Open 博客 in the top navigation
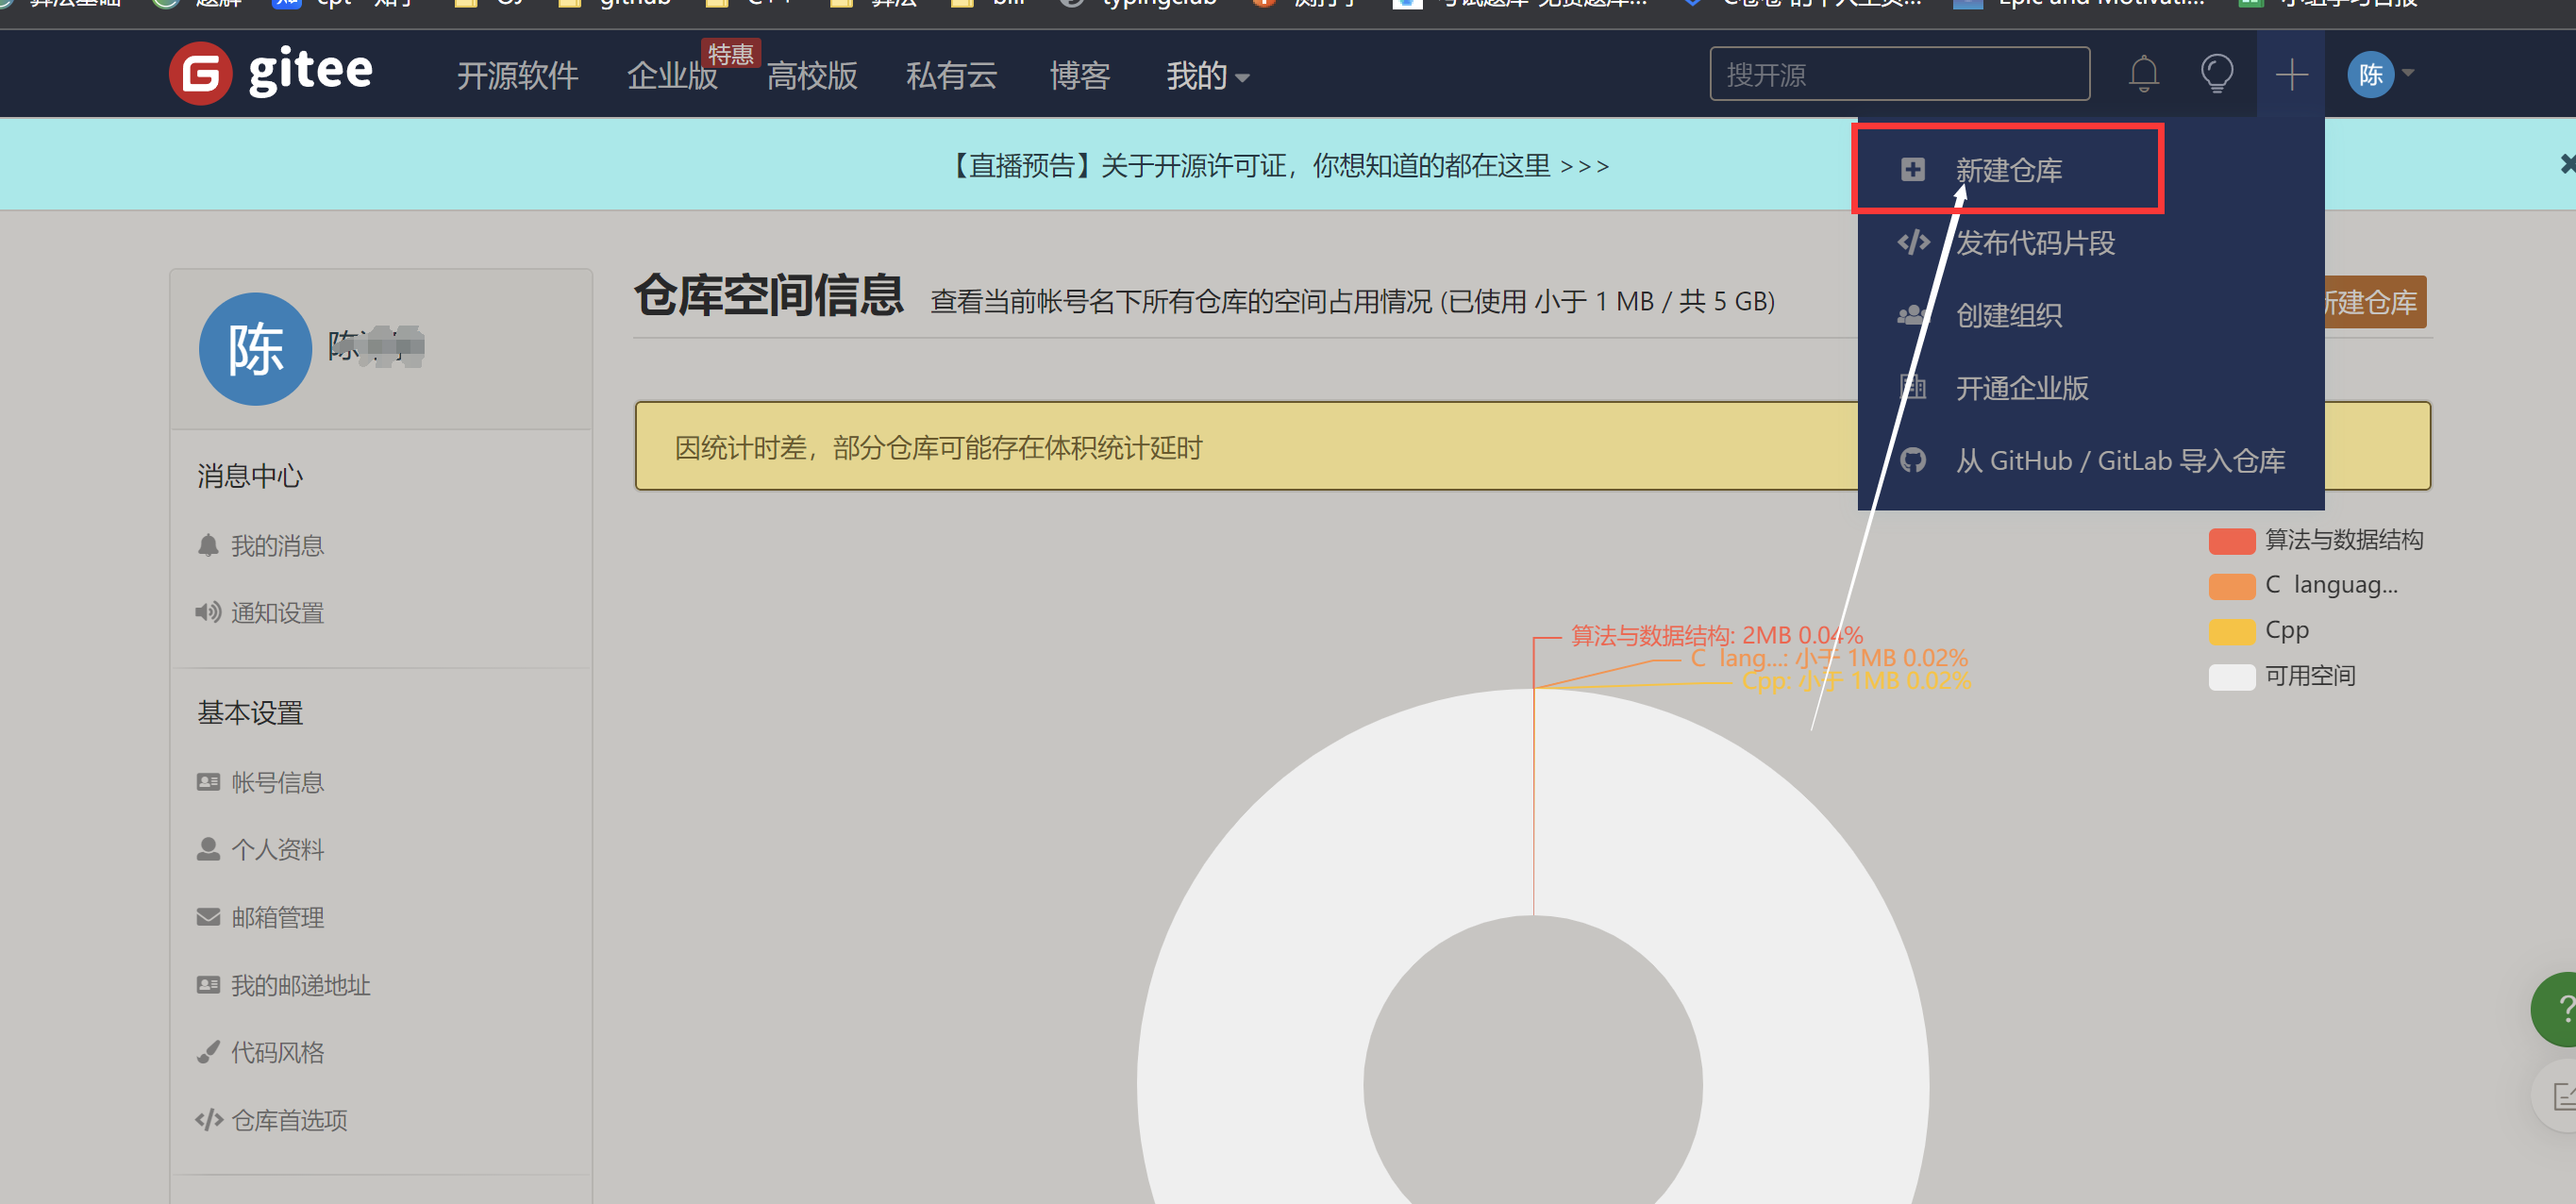Image resolution: width=2576 pixels, height=1204 pixels. tap(1079, 75)
